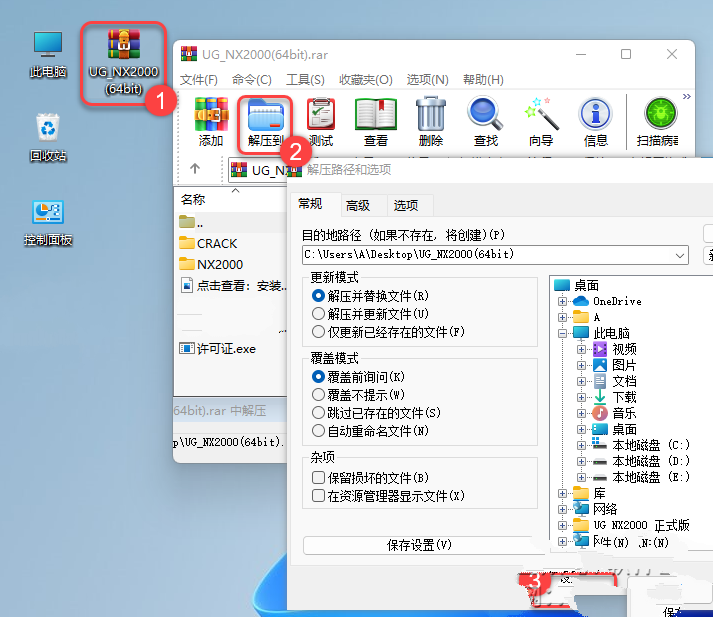This screenshot has height=617, width=713.
Task: Select the 点击查看：安装 file entry
Action: (233, 286)
